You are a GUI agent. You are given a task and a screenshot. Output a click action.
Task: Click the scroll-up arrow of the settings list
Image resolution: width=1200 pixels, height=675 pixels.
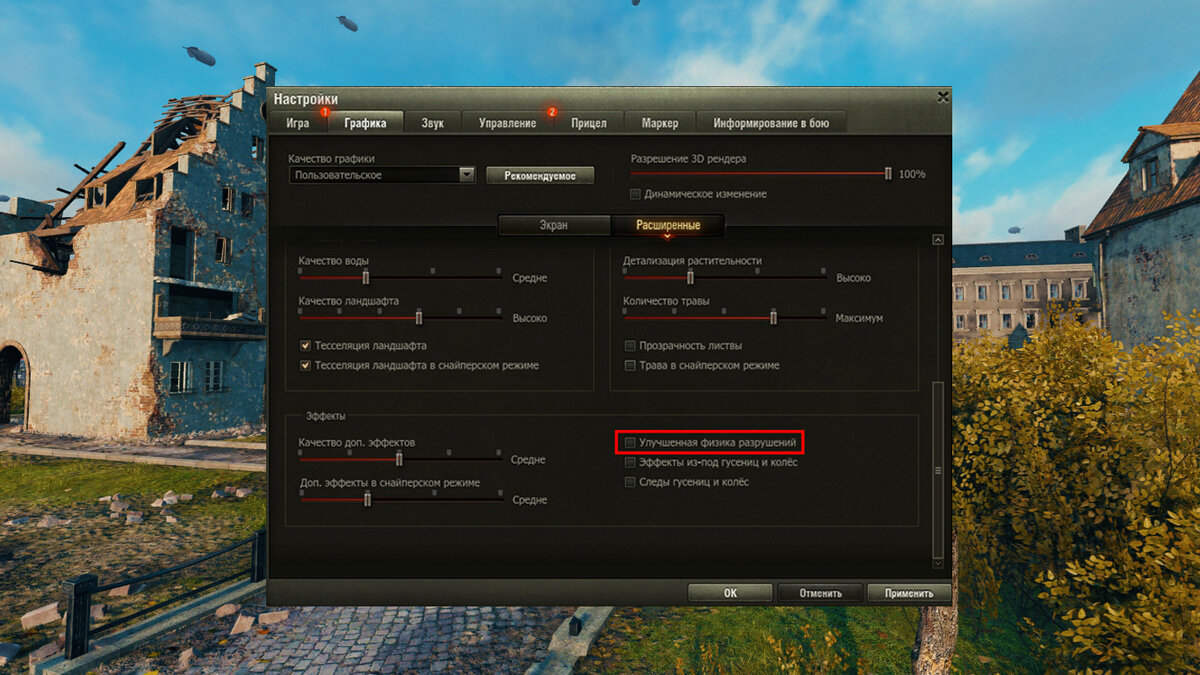click(x=938, y=240)
